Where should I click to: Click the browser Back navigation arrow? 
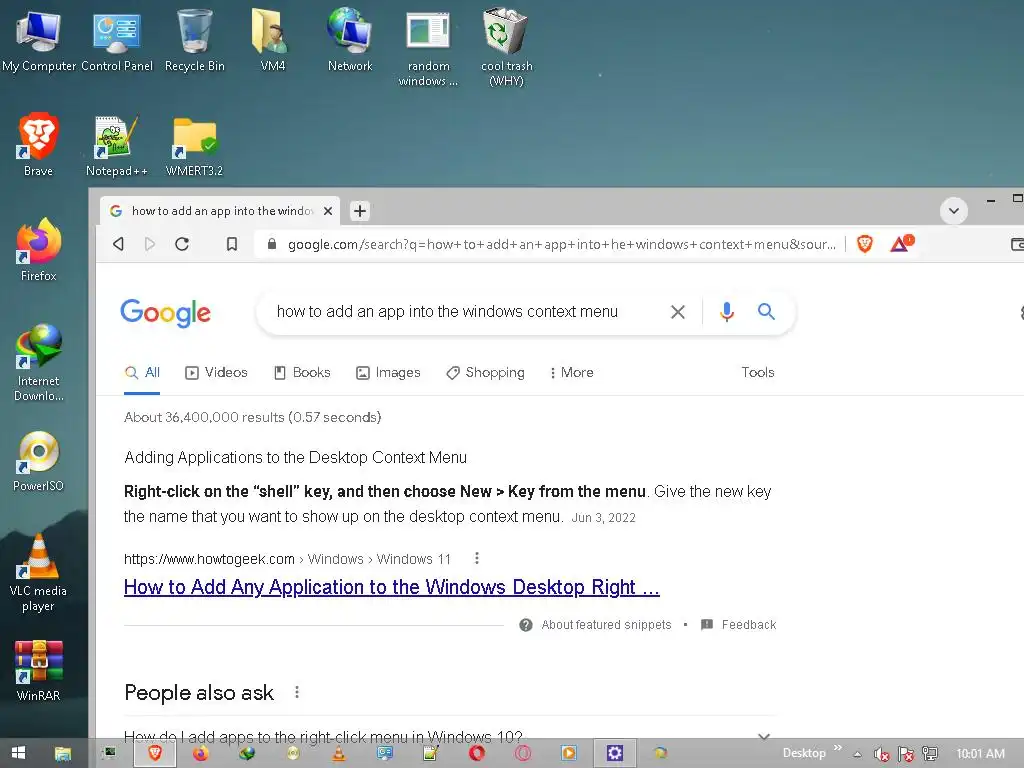click(118, 244)
